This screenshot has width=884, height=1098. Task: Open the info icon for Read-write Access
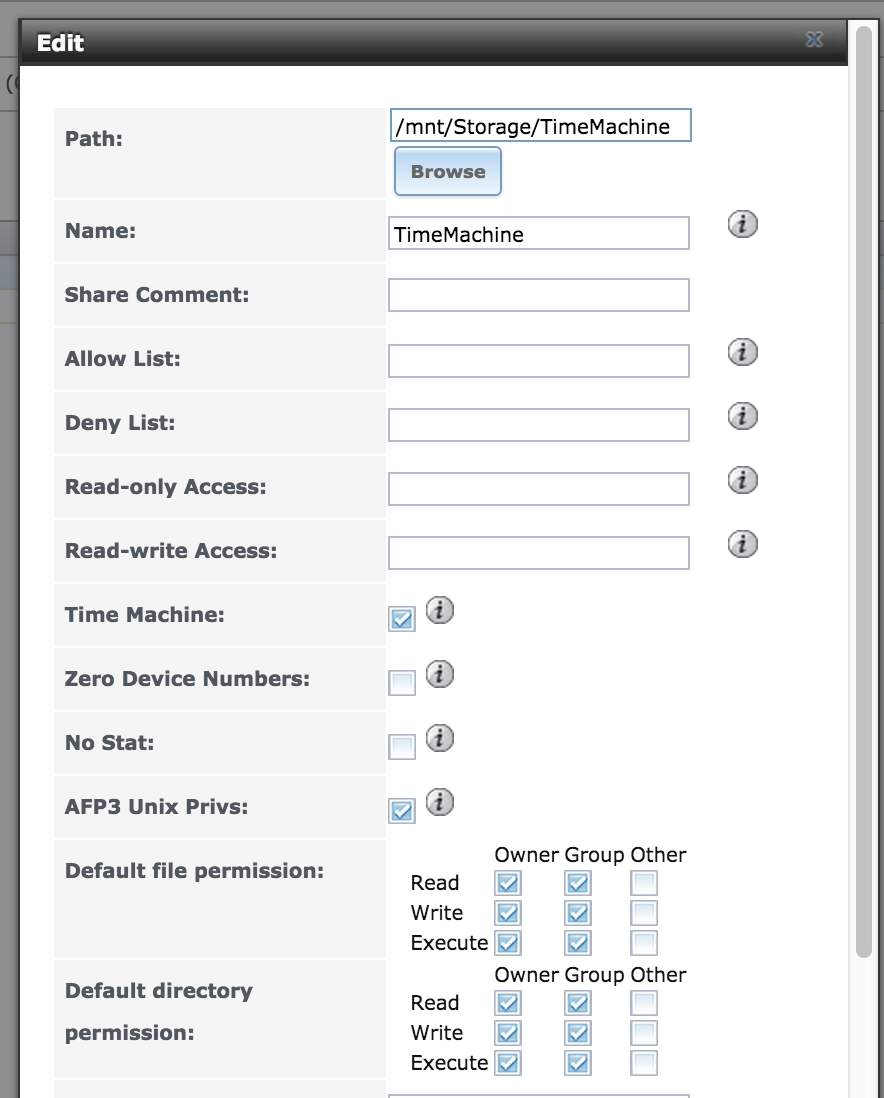click(x=743, y=544)
